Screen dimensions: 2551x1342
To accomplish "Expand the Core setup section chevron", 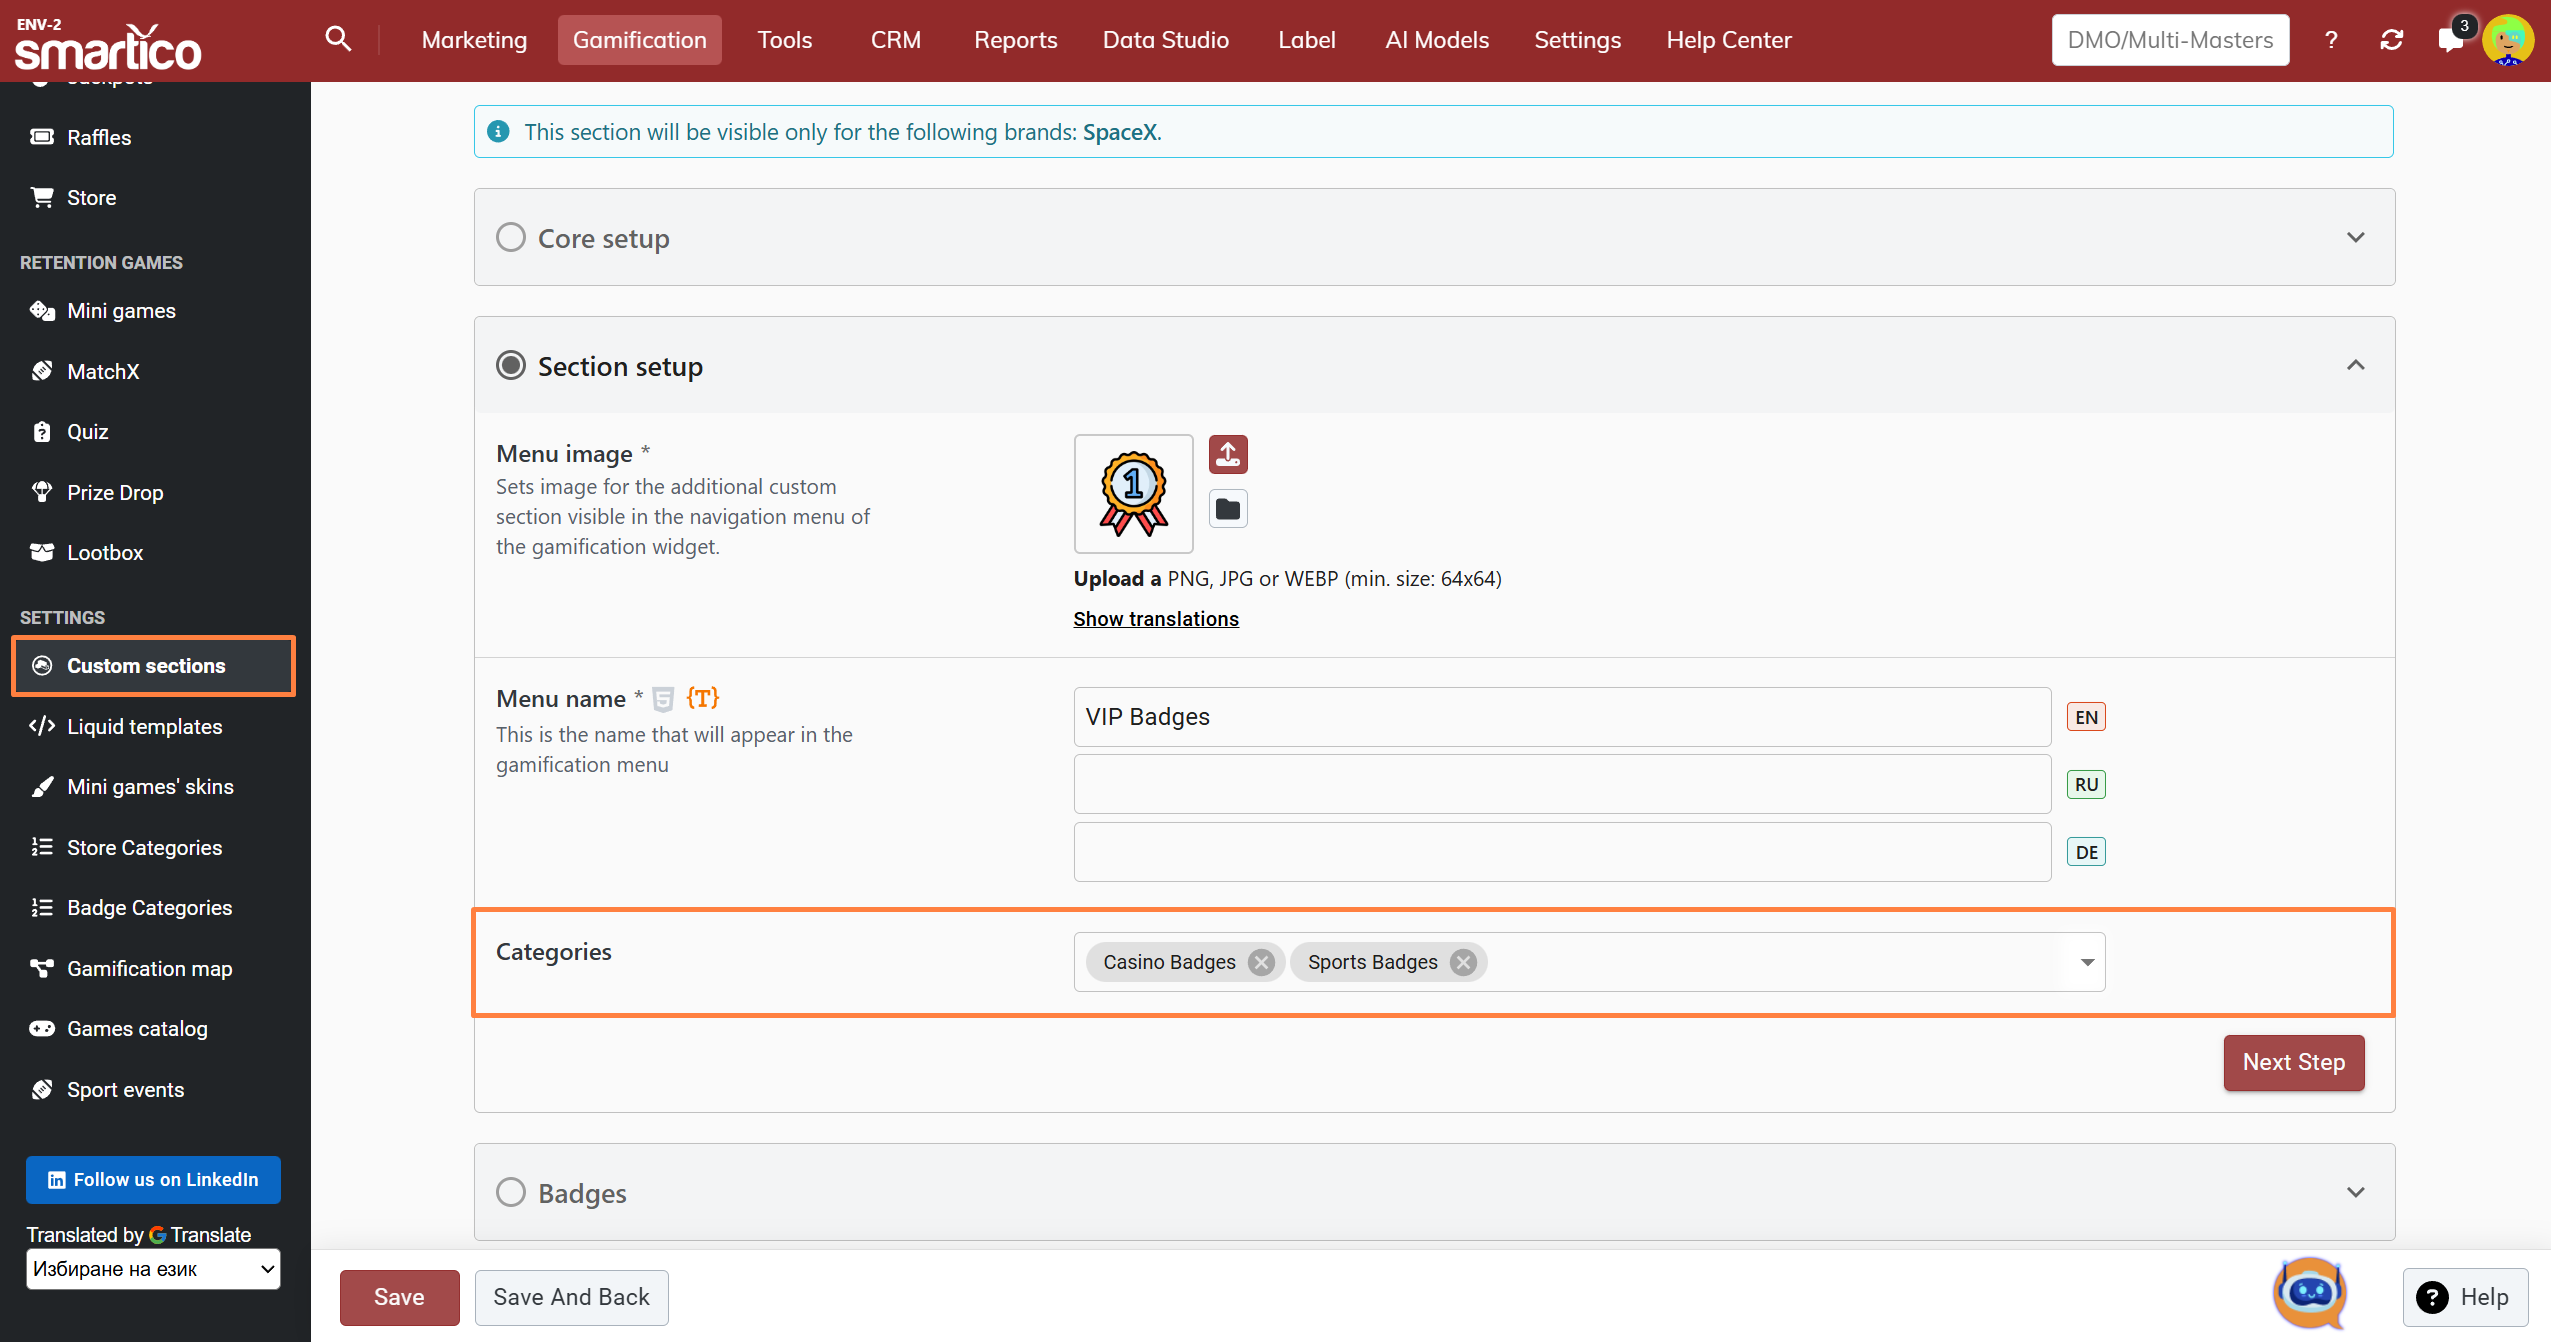I will point(2355,237).
